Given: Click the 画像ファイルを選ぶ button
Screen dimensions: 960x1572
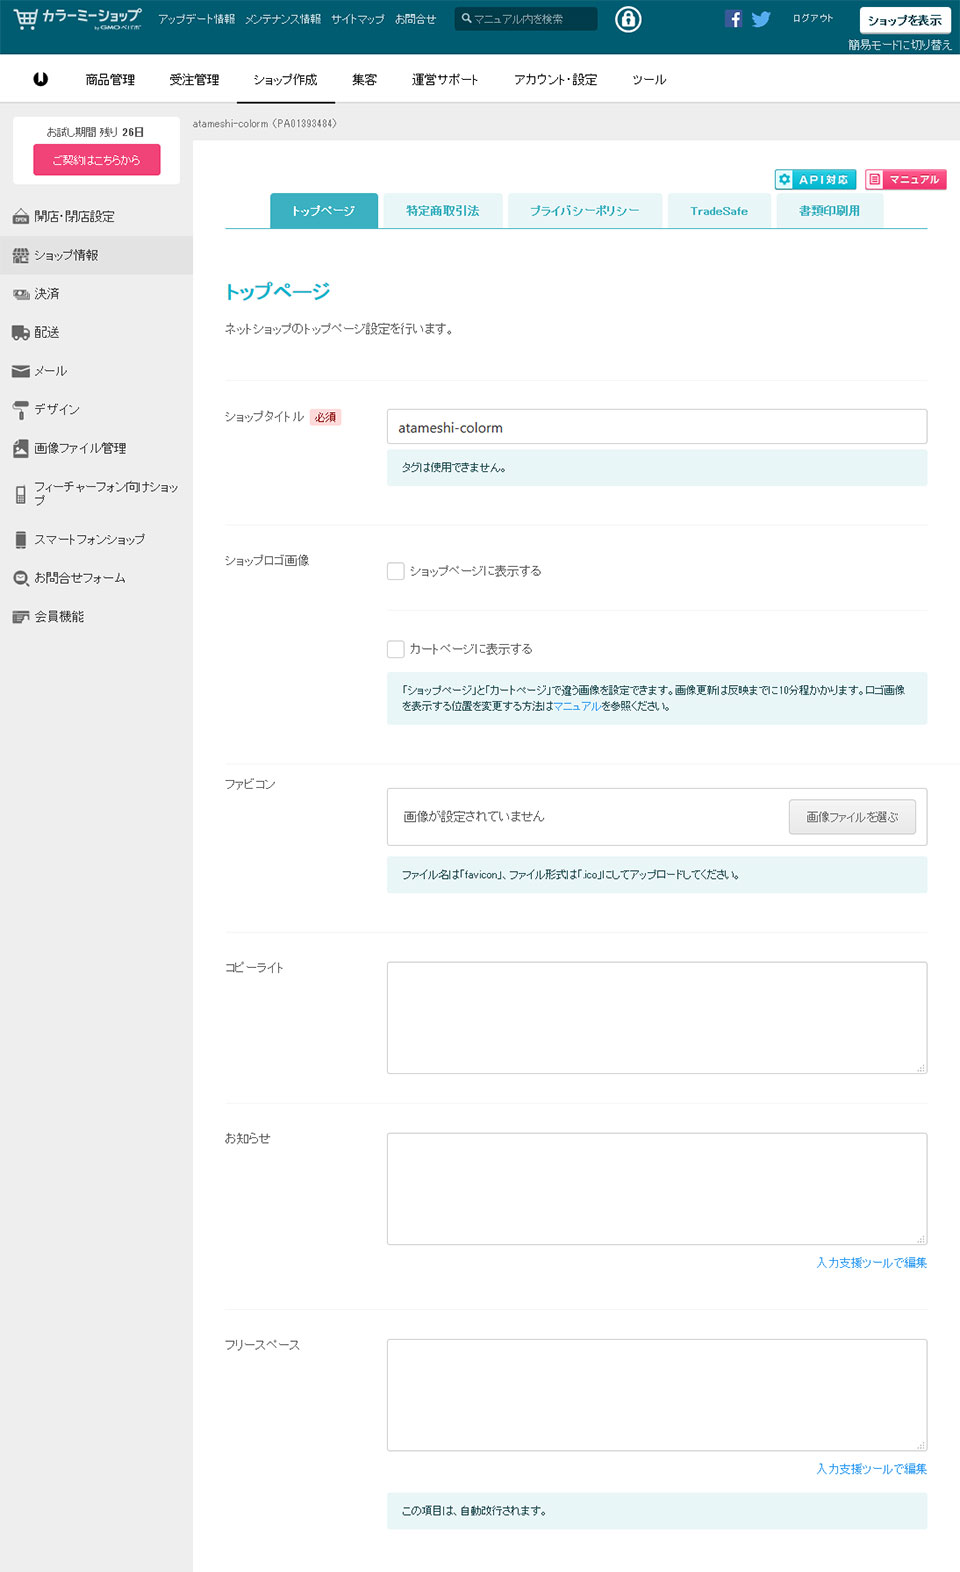Looking at the screenshot, I should (x=852, y=817).
